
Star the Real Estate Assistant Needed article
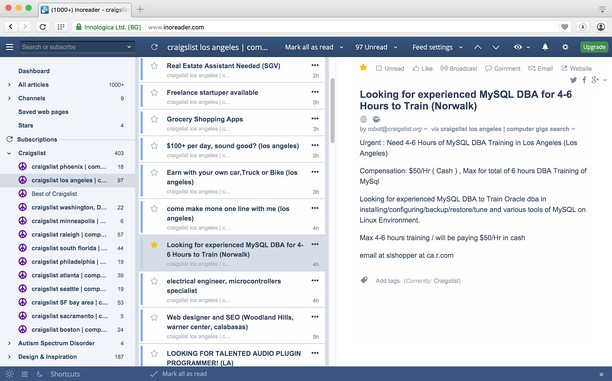tap(154, 66)
